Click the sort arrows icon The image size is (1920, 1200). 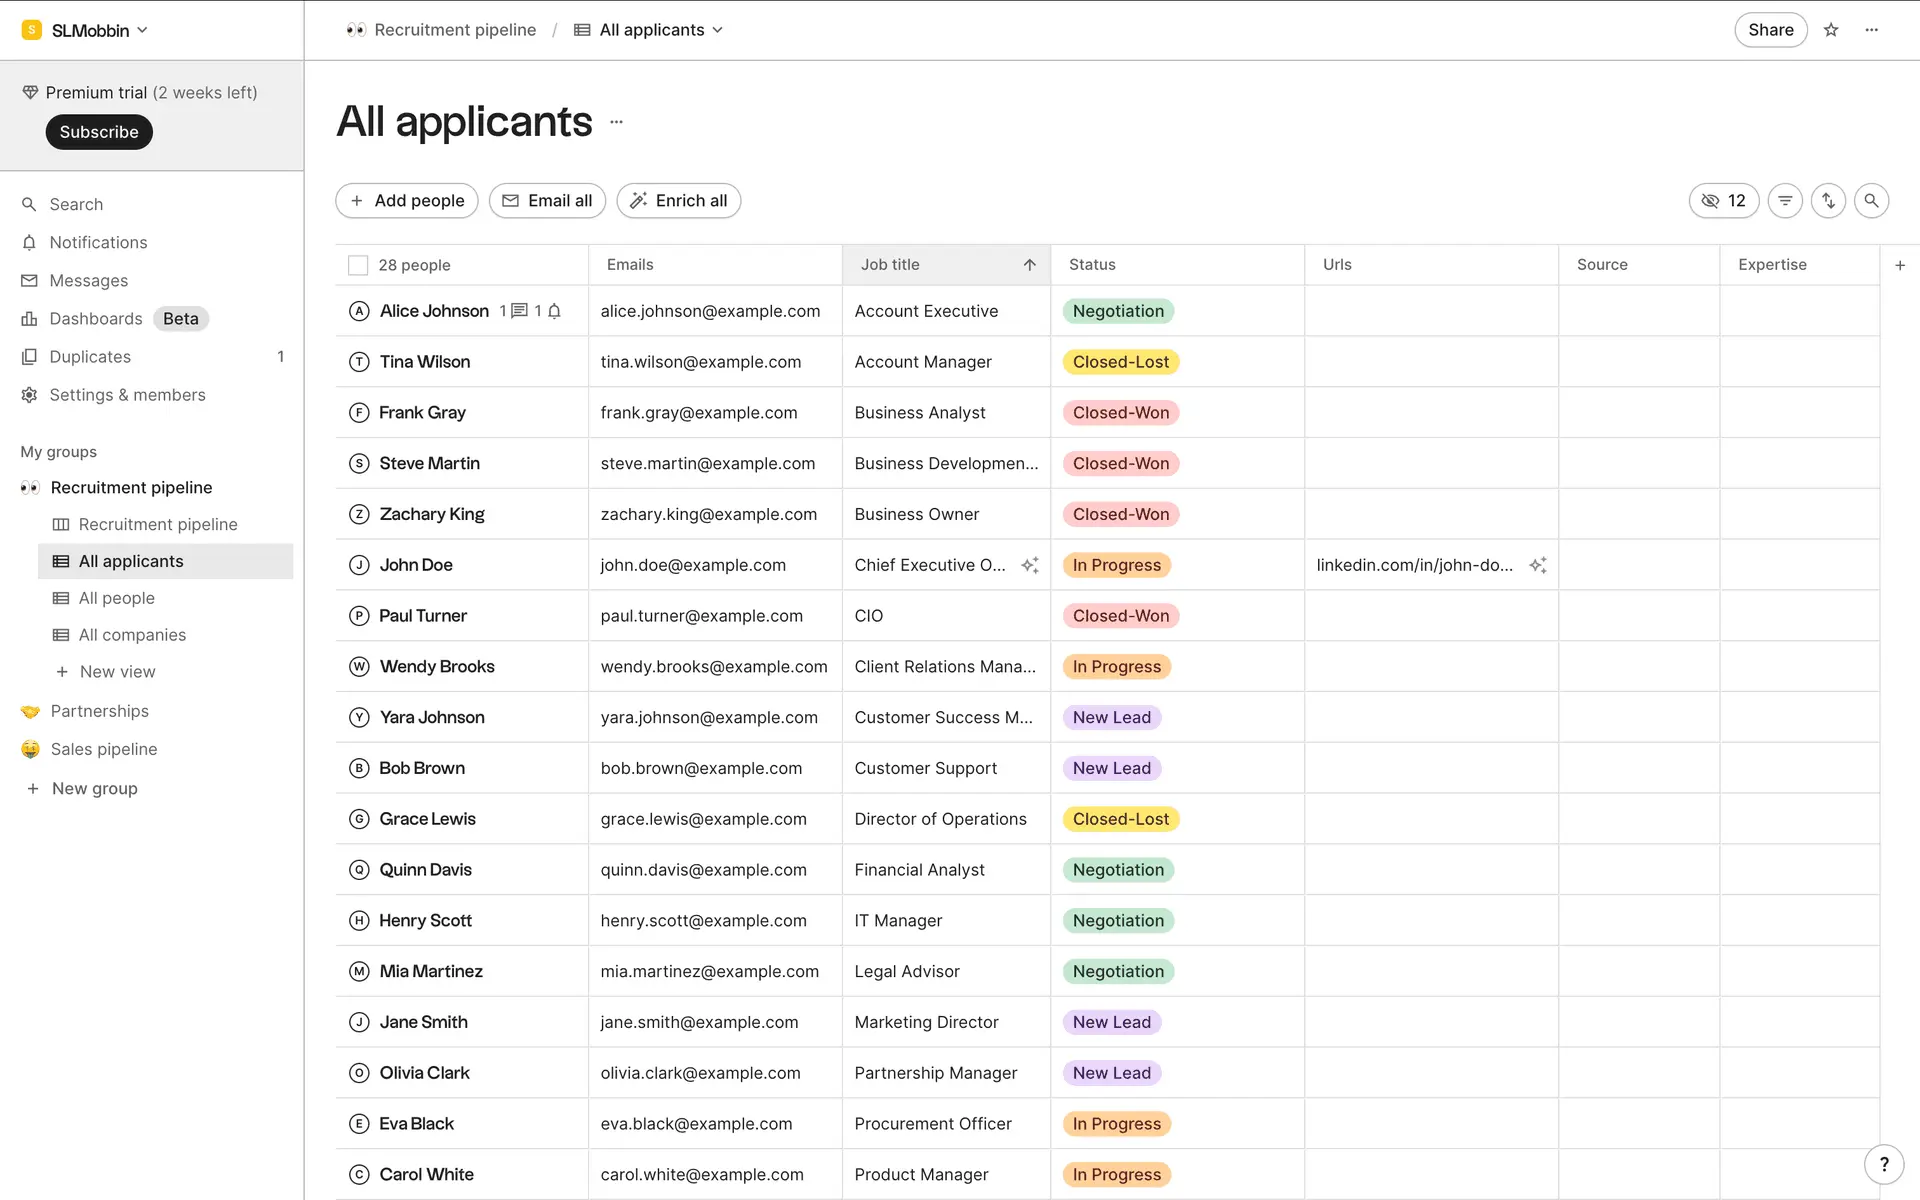[x=1828, y=201]
